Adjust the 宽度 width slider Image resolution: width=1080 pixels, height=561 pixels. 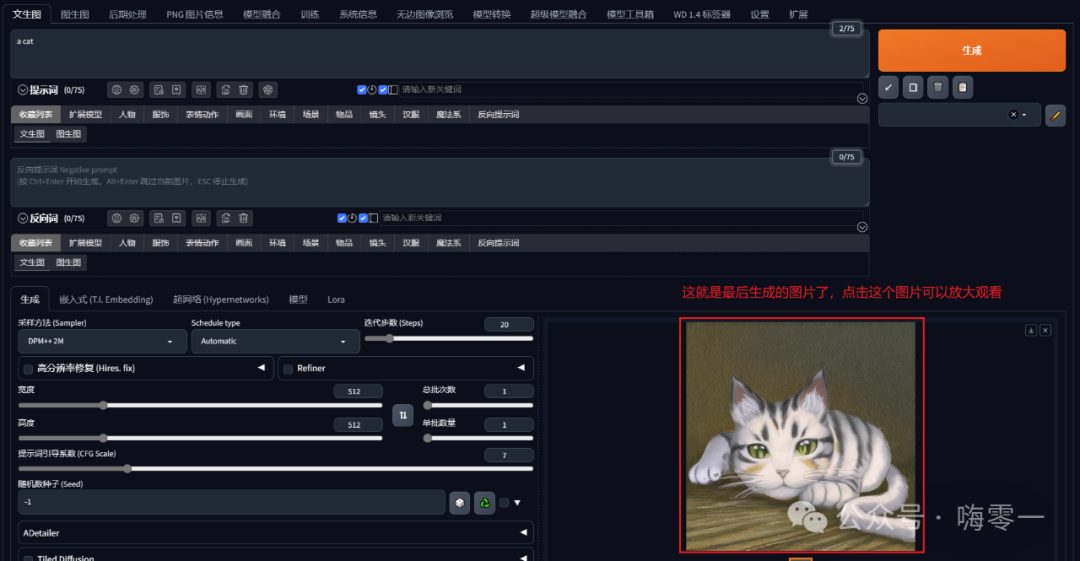(200, 405)
